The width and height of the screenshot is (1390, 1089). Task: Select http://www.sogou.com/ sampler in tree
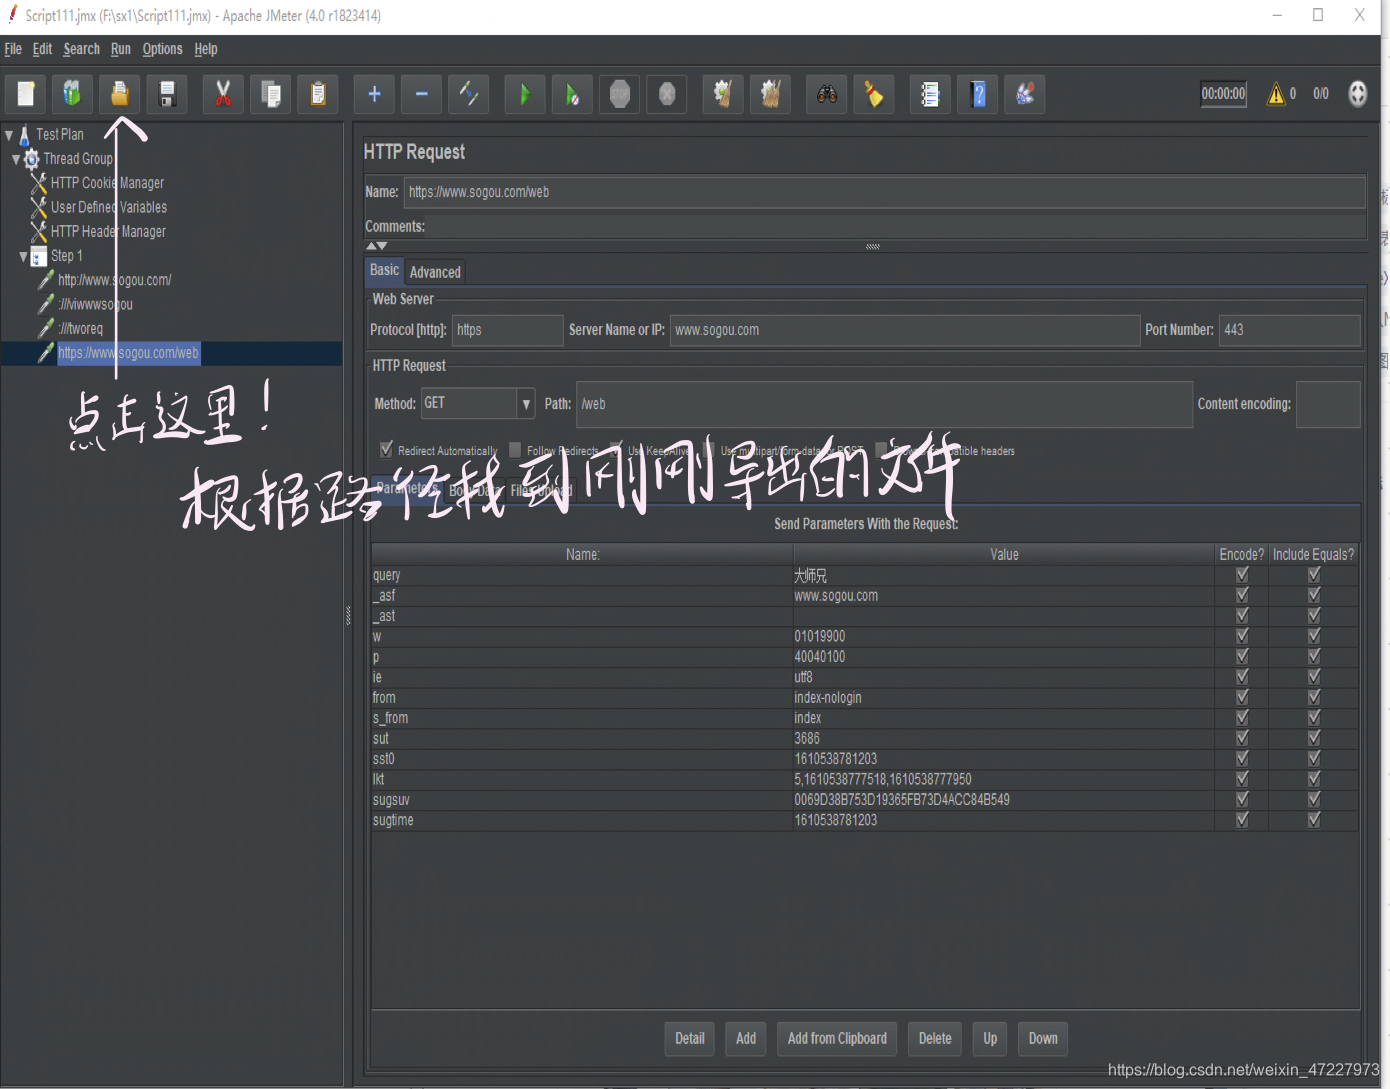tap(114, 280)
